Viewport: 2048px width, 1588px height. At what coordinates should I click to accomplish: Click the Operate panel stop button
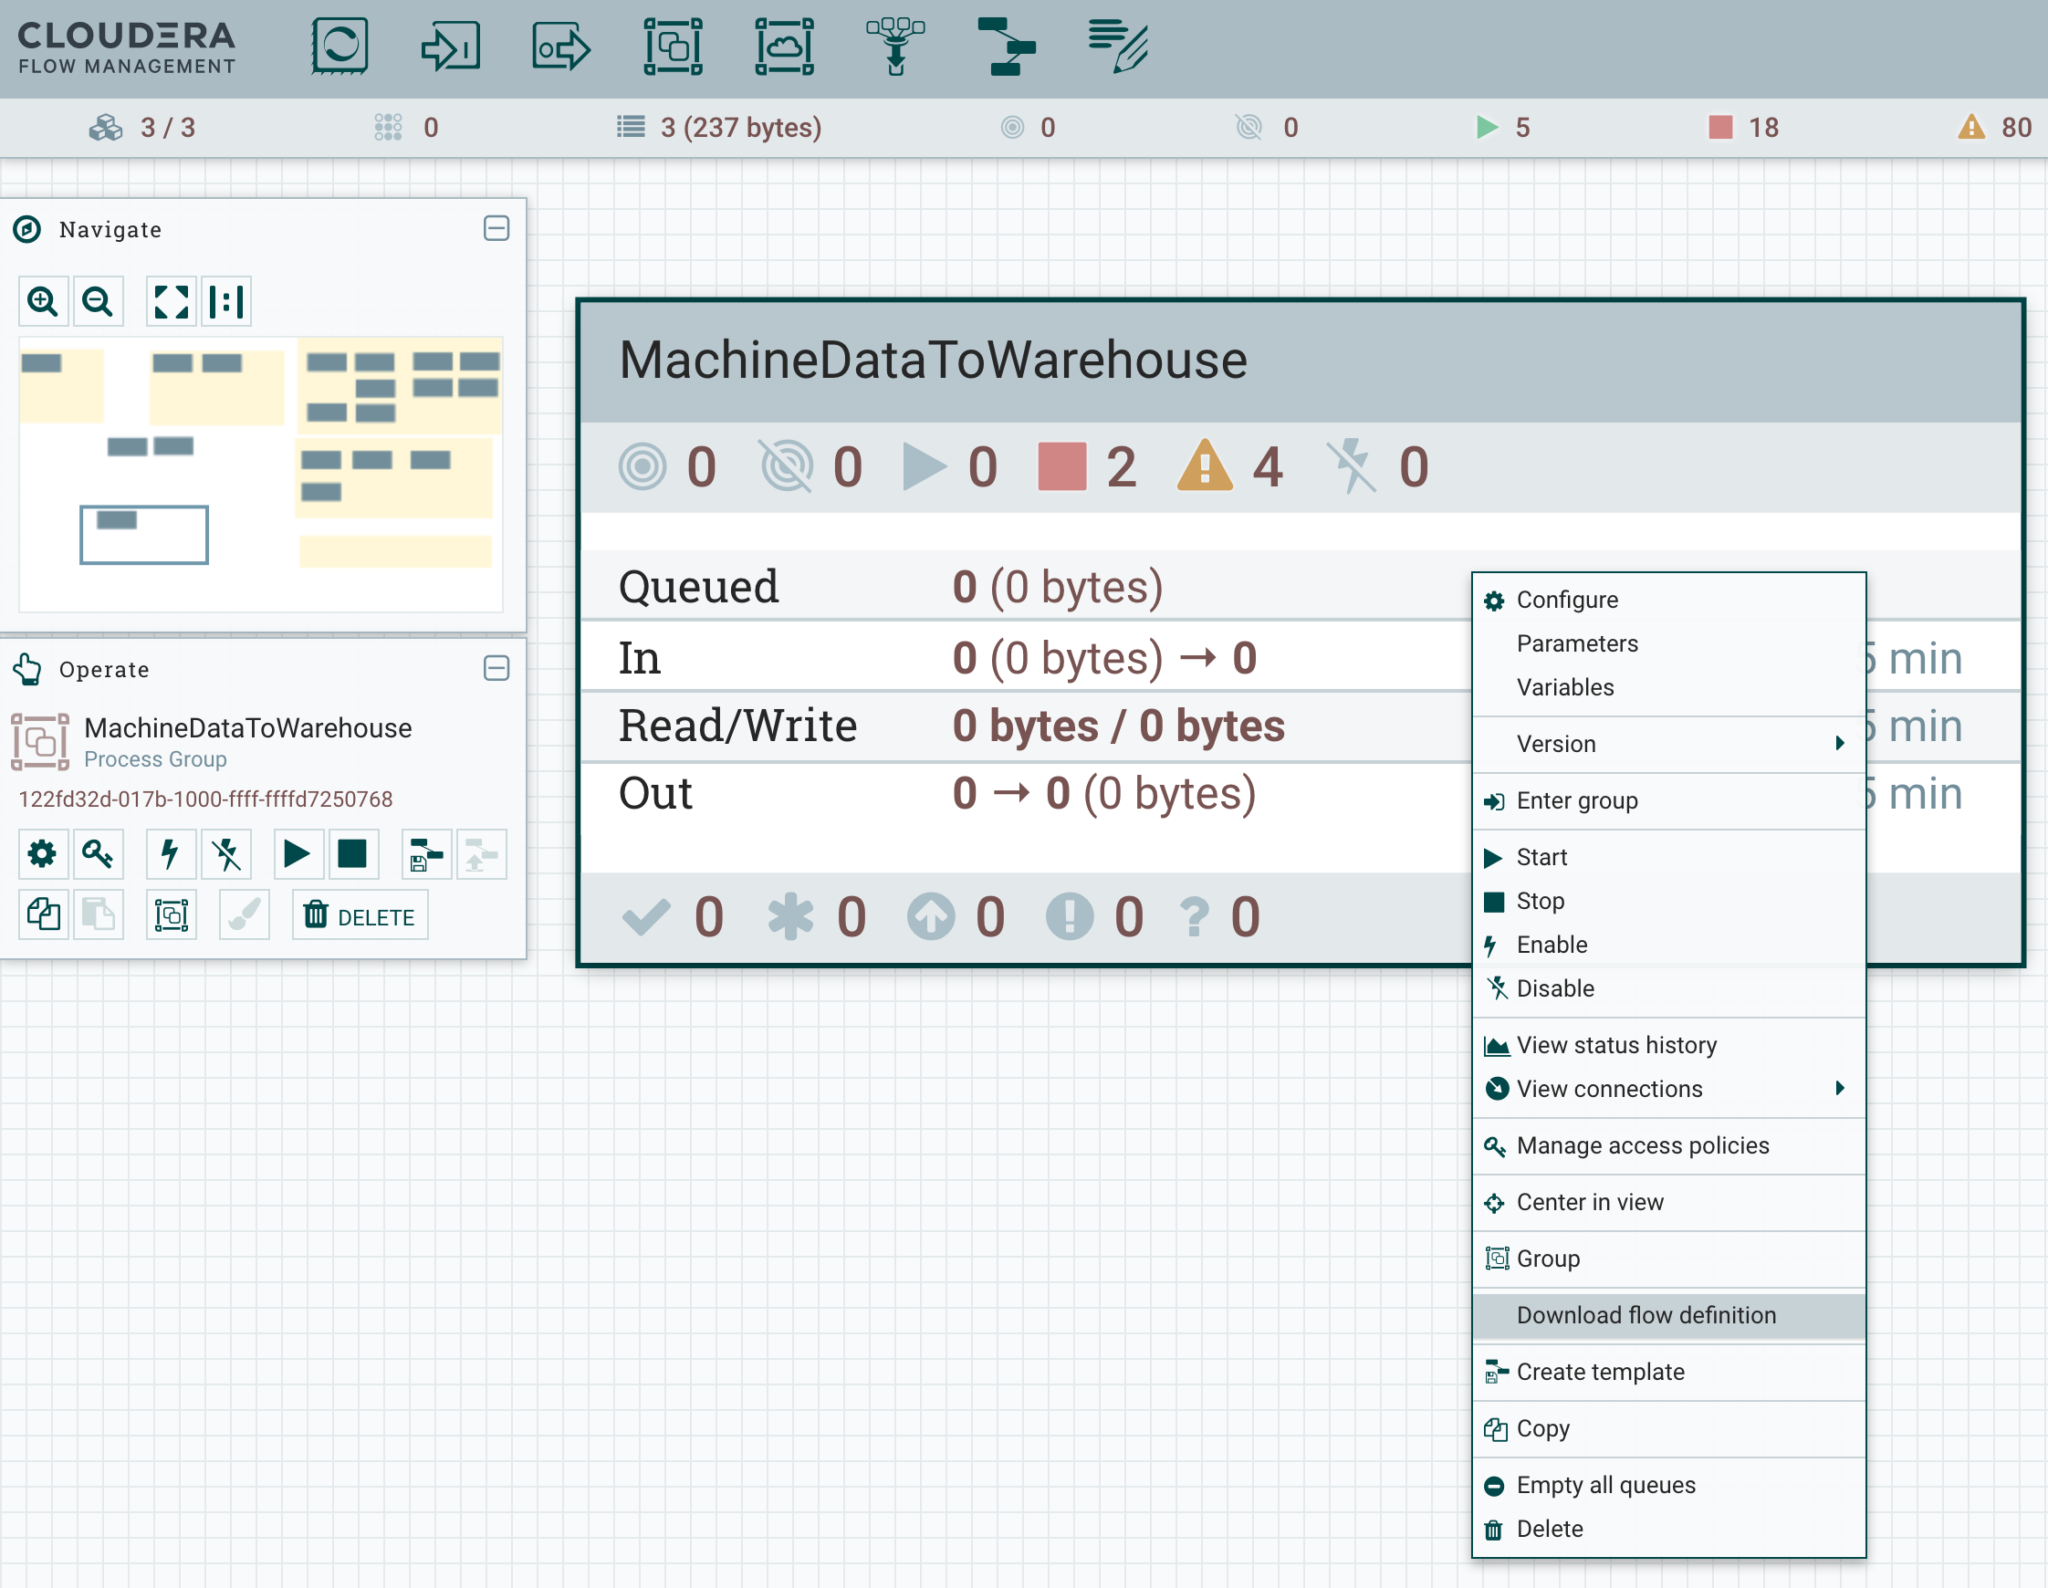click(x=352, y=854)
